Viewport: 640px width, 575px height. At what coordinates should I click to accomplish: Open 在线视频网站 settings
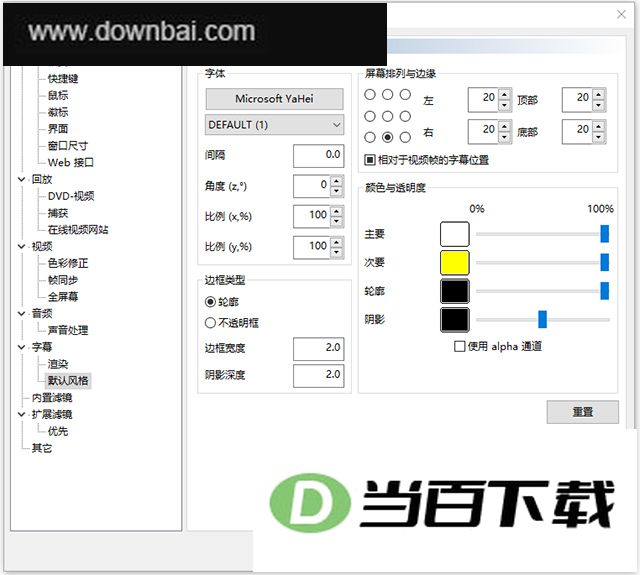click(x=78, y=229)
